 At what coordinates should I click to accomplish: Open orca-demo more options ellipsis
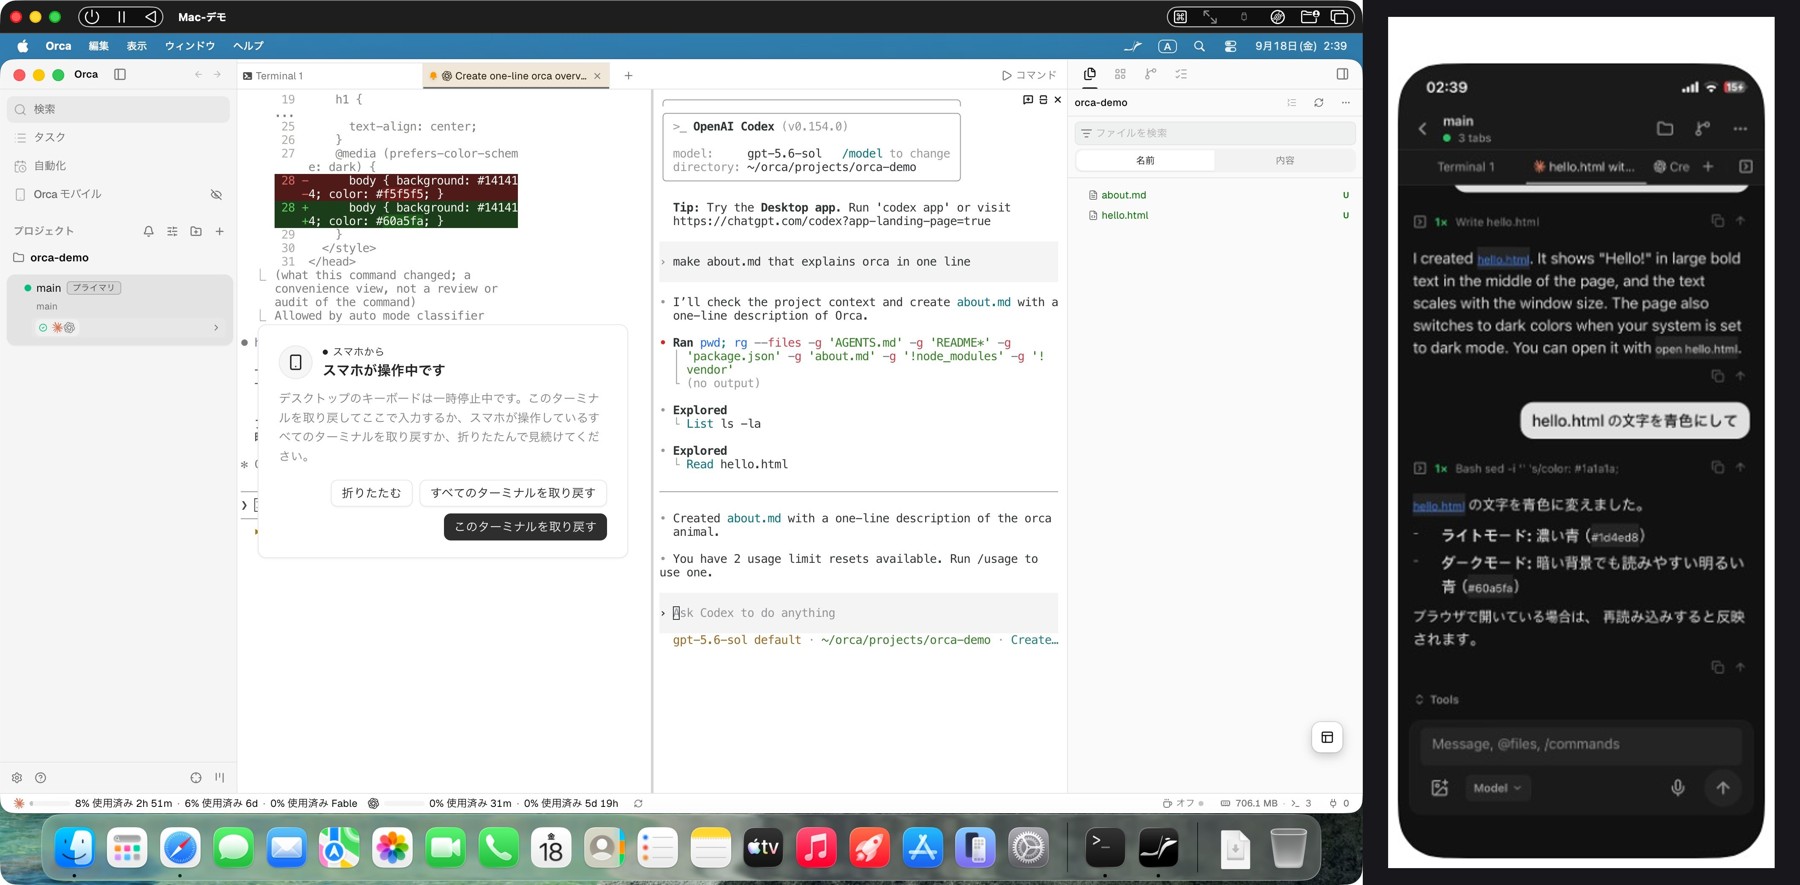pyautogui.click(x=1346, y=103)
